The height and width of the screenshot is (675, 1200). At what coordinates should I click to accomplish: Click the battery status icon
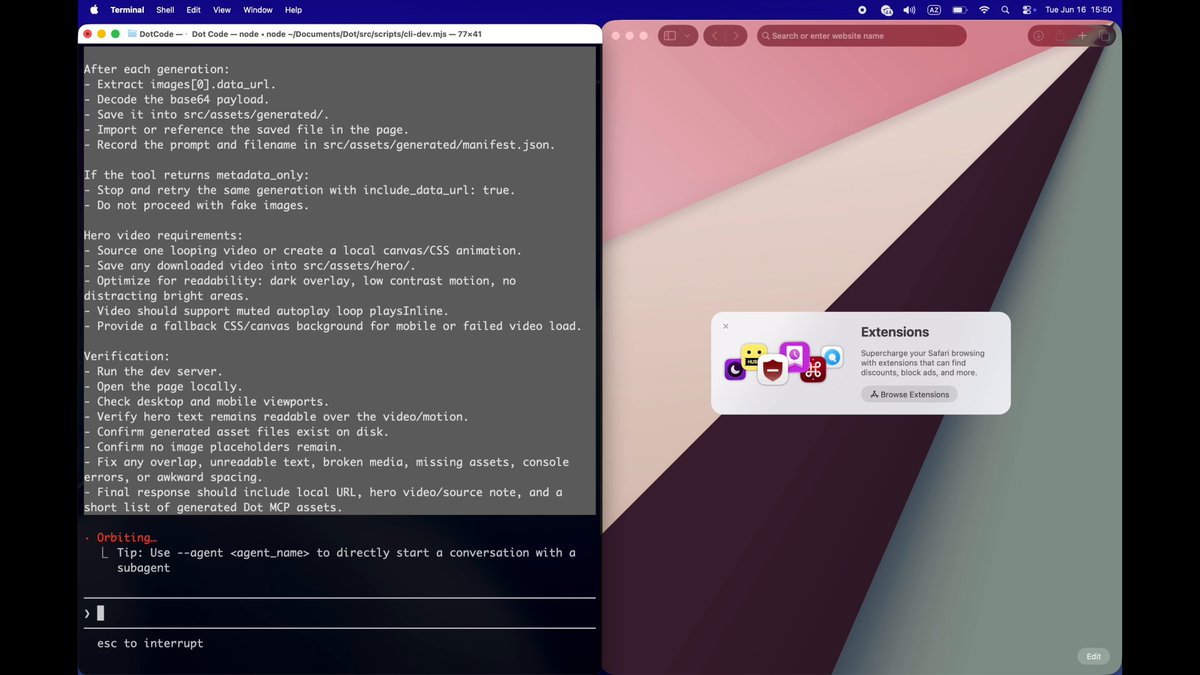[x=959, y=9]
